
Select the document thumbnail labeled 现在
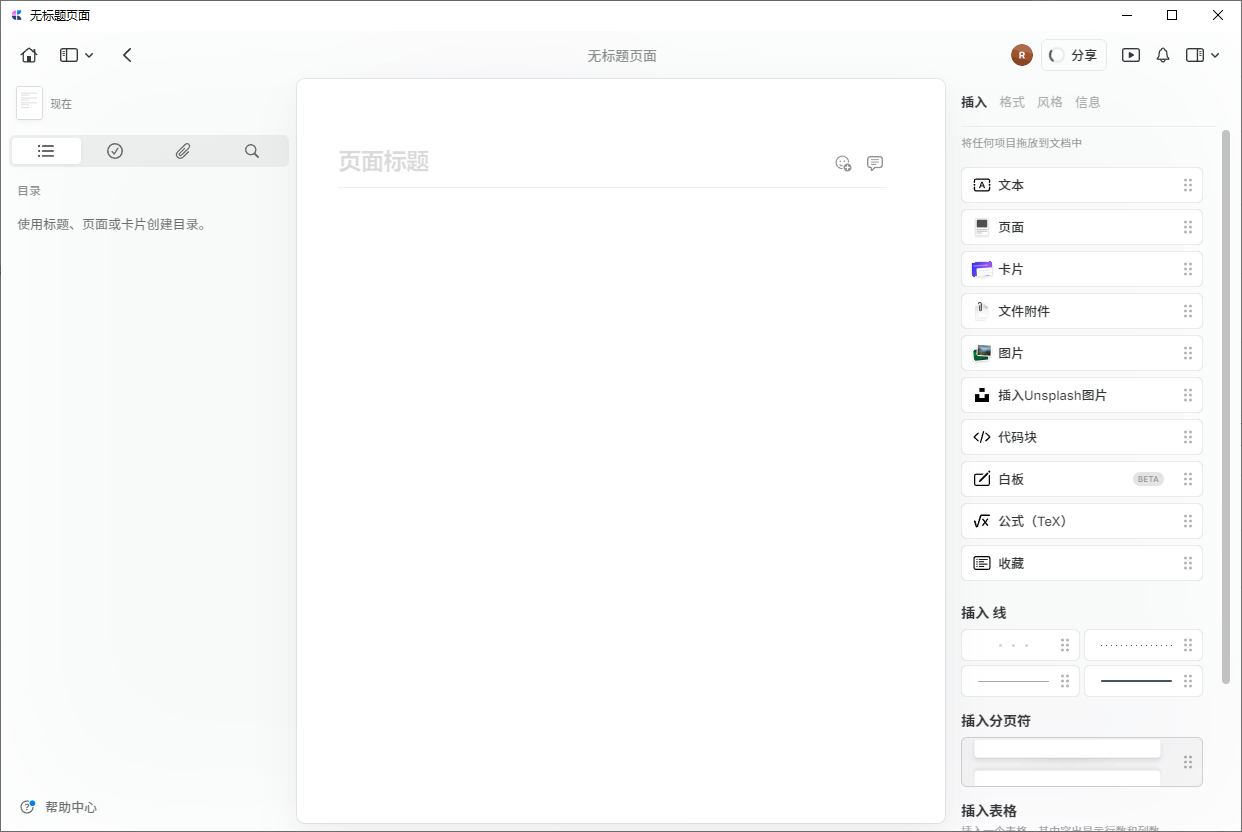click(29, 103)
